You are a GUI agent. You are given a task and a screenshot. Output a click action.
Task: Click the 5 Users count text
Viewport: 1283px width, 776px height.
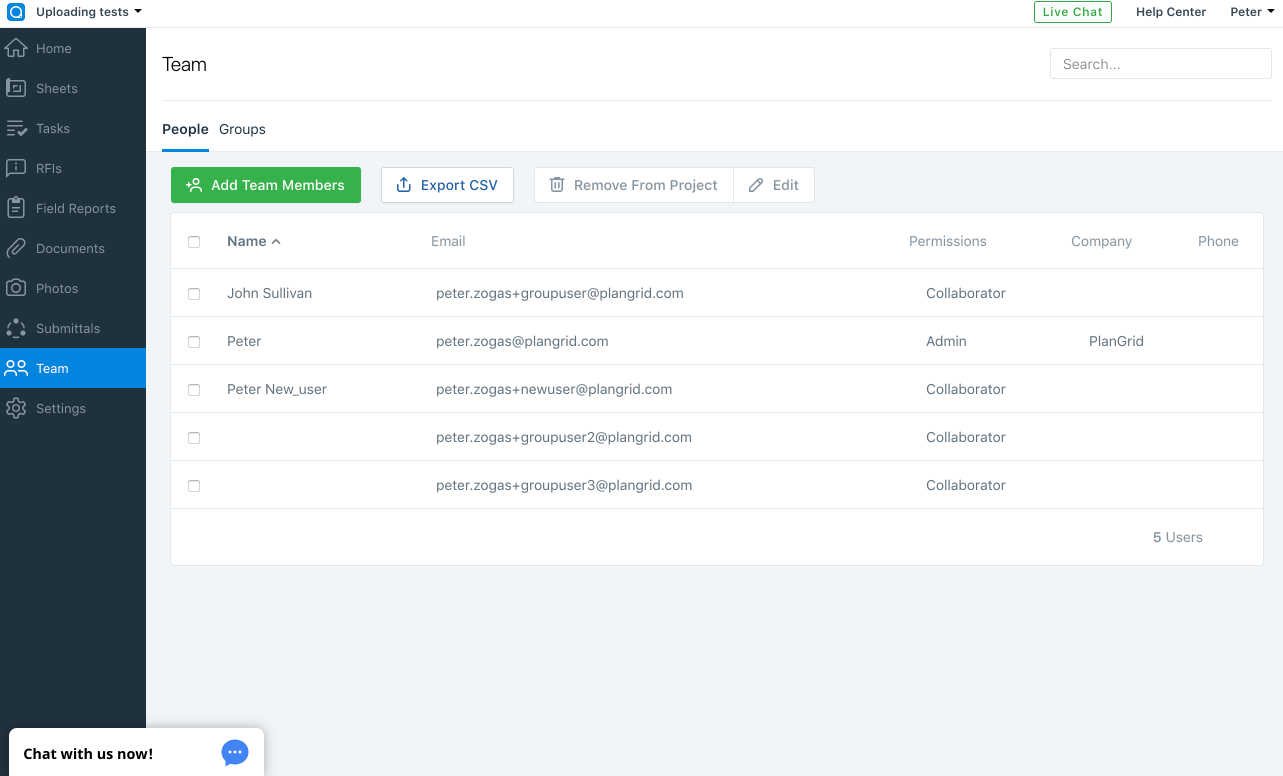(1178, 537)
